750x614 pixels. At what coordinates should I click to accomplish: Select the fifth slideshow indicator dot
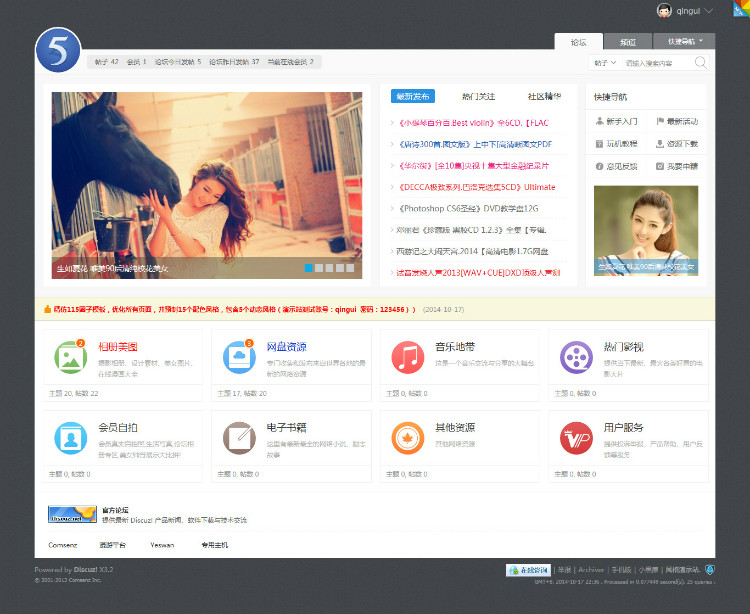coord(350,268)
